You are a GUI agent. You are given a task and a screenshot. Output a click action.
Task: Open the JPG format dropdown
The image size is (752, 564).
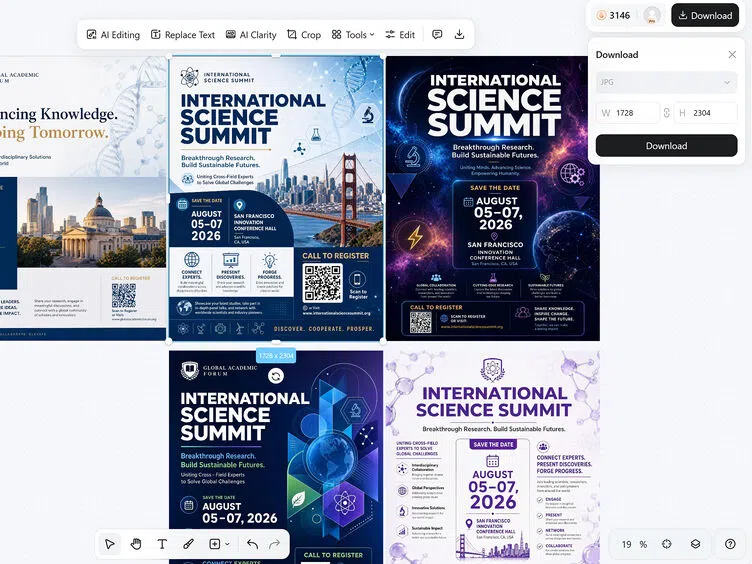tap(666, 82)
